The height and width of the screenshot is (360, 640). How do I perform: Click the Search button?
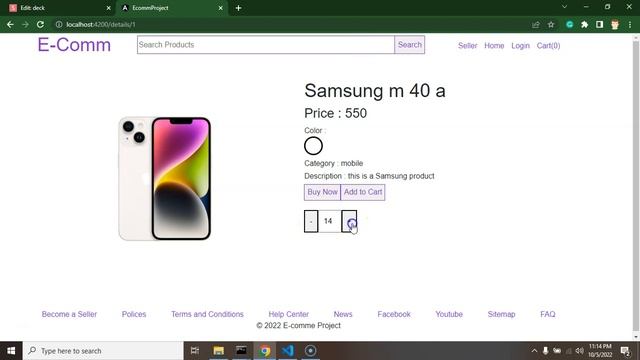pos(409,44)
